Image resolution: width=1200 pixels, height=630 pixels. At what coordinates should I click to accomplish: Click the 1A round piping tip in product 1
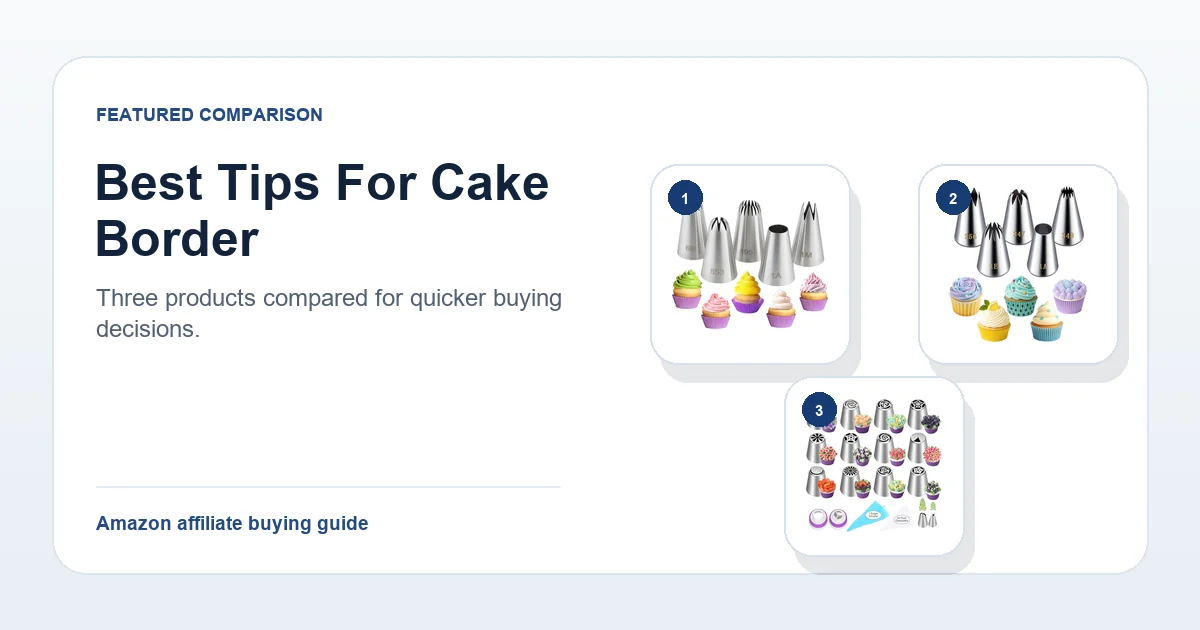click(x=777, y=255)
